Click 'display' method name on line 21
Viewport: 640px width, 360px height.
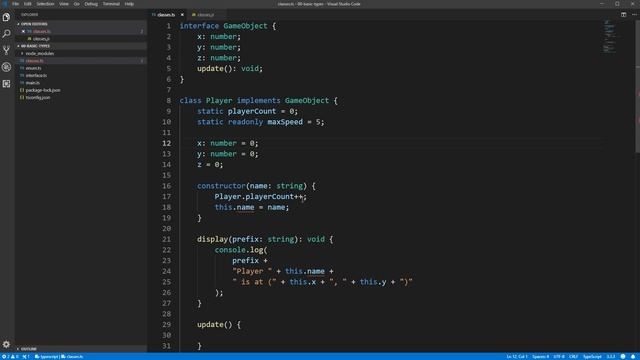pos(212,239)
